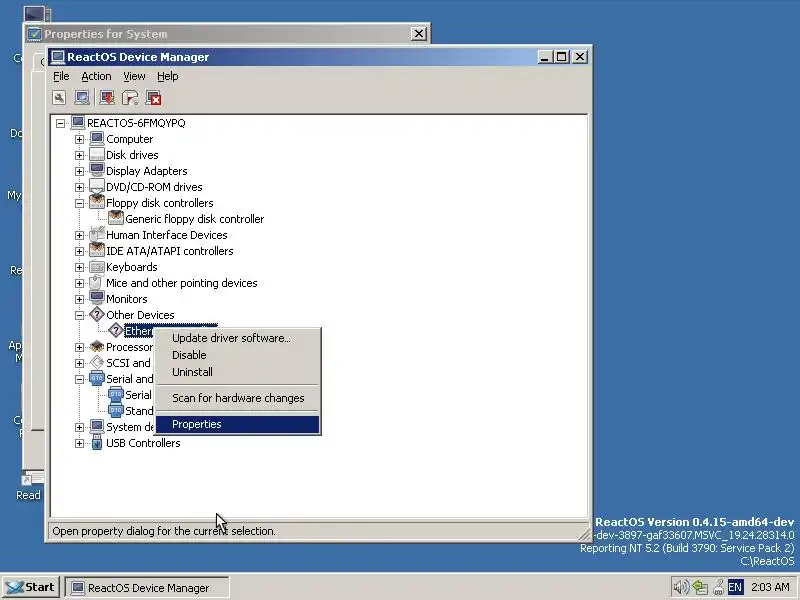Viewport: 800px width, 600px height.
Task: Click the Scan for hardware changes toolbar icon
Action: [x=82, y=98]
